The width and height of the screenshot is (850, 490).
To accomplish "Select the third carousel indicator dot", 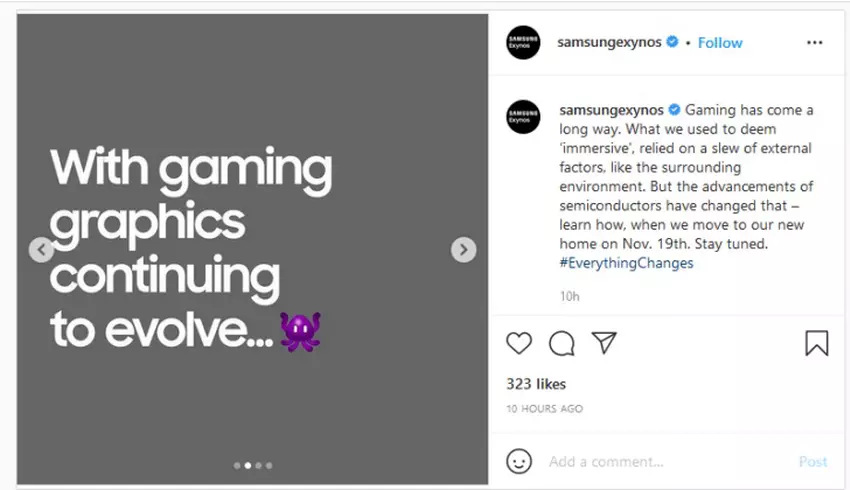I will point(259,465).
